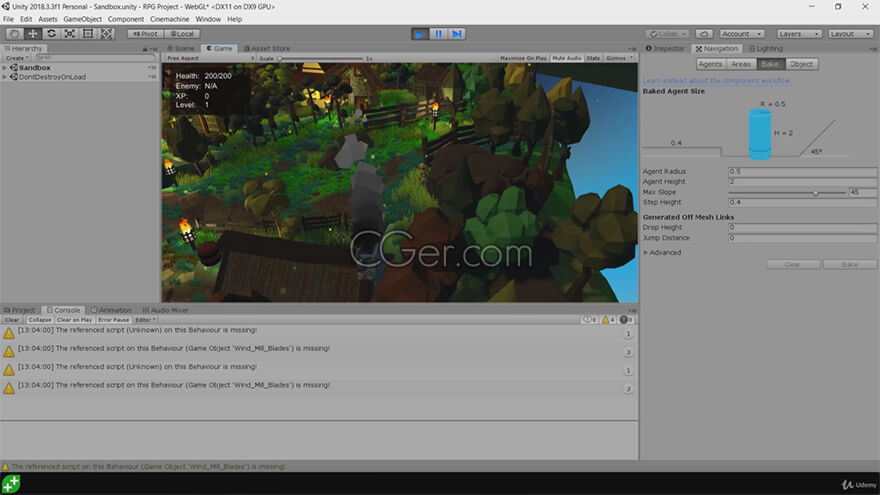
Task: Click the Agent Height field
Action: [802, 182]
